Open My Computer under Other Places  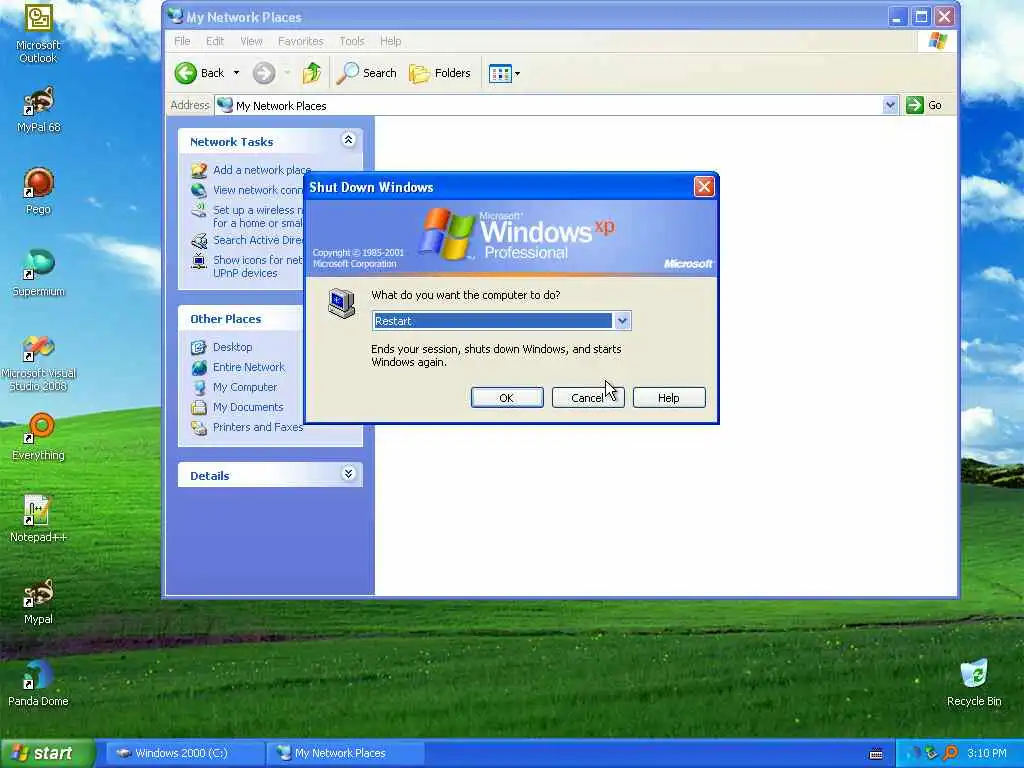(x=245, y=387)
